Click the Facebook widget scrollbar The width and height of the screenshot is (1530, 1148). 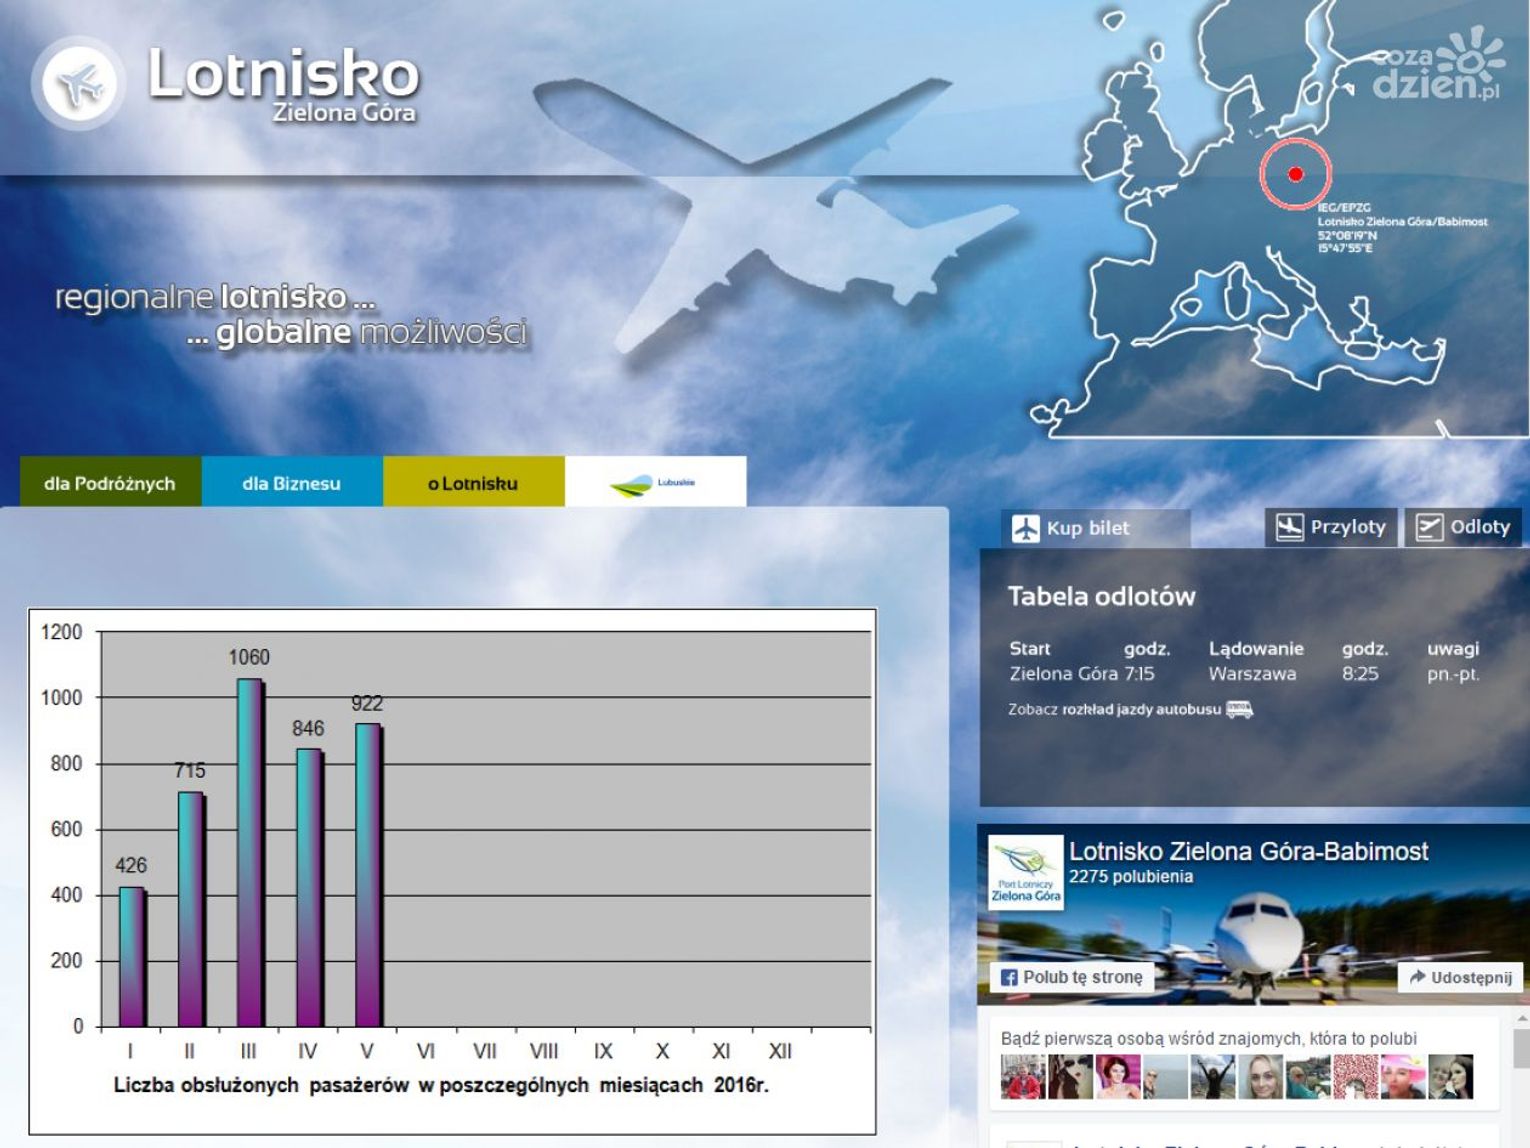tap(1521, 1050)
